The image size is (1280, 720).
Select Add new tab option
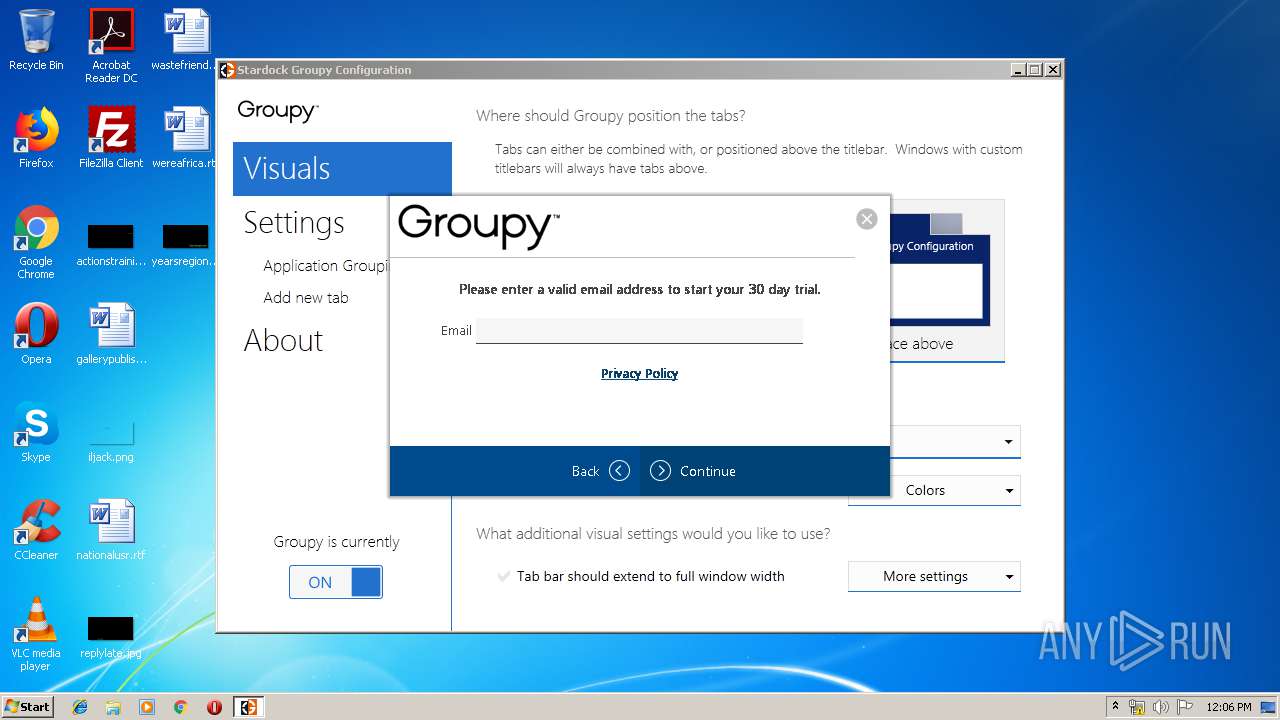click(306, 298)
